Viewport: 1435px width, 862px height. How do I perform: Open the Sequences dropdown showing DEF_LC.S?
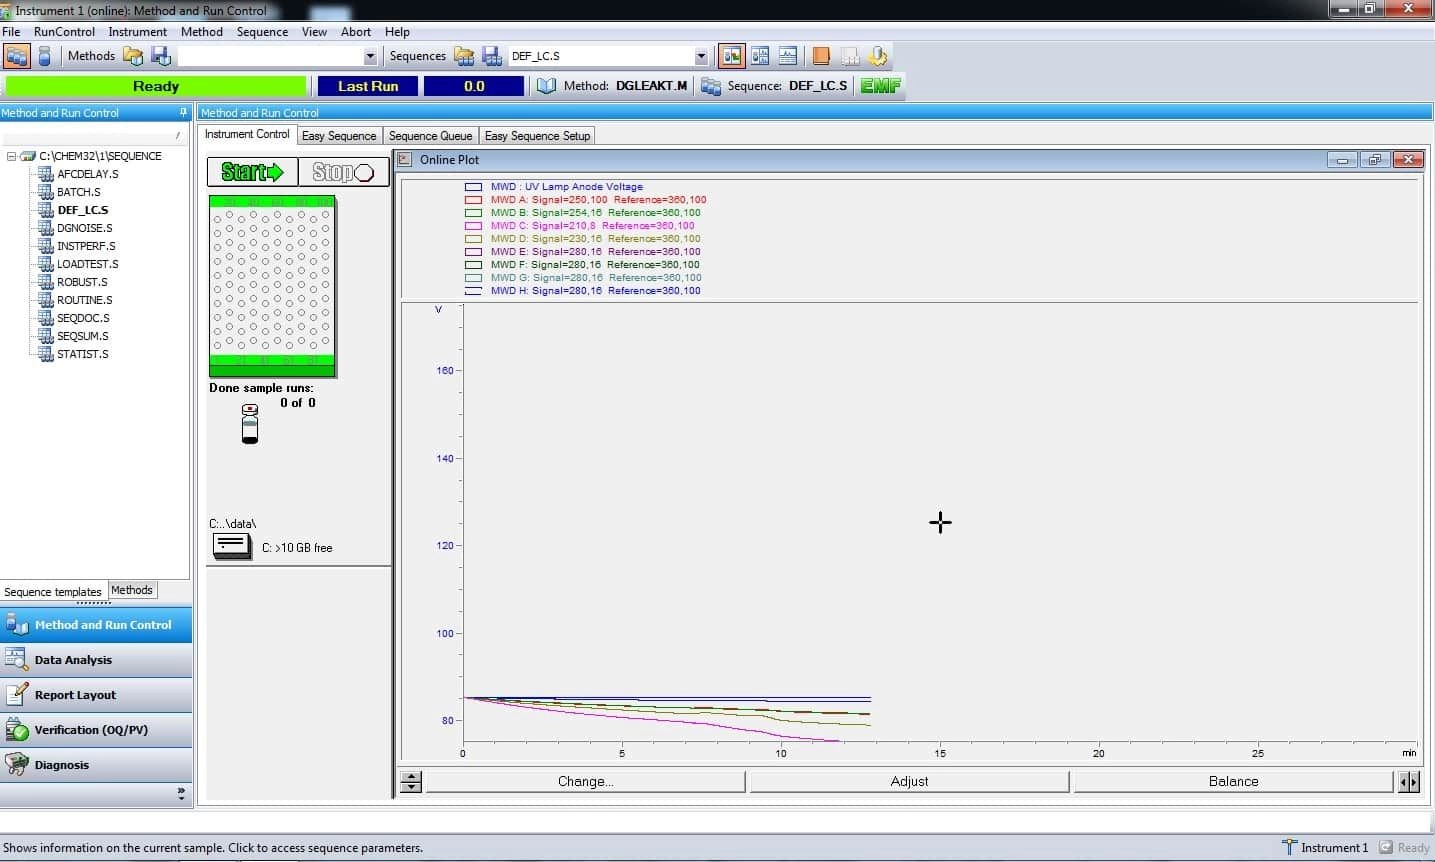tap(700, 56)
